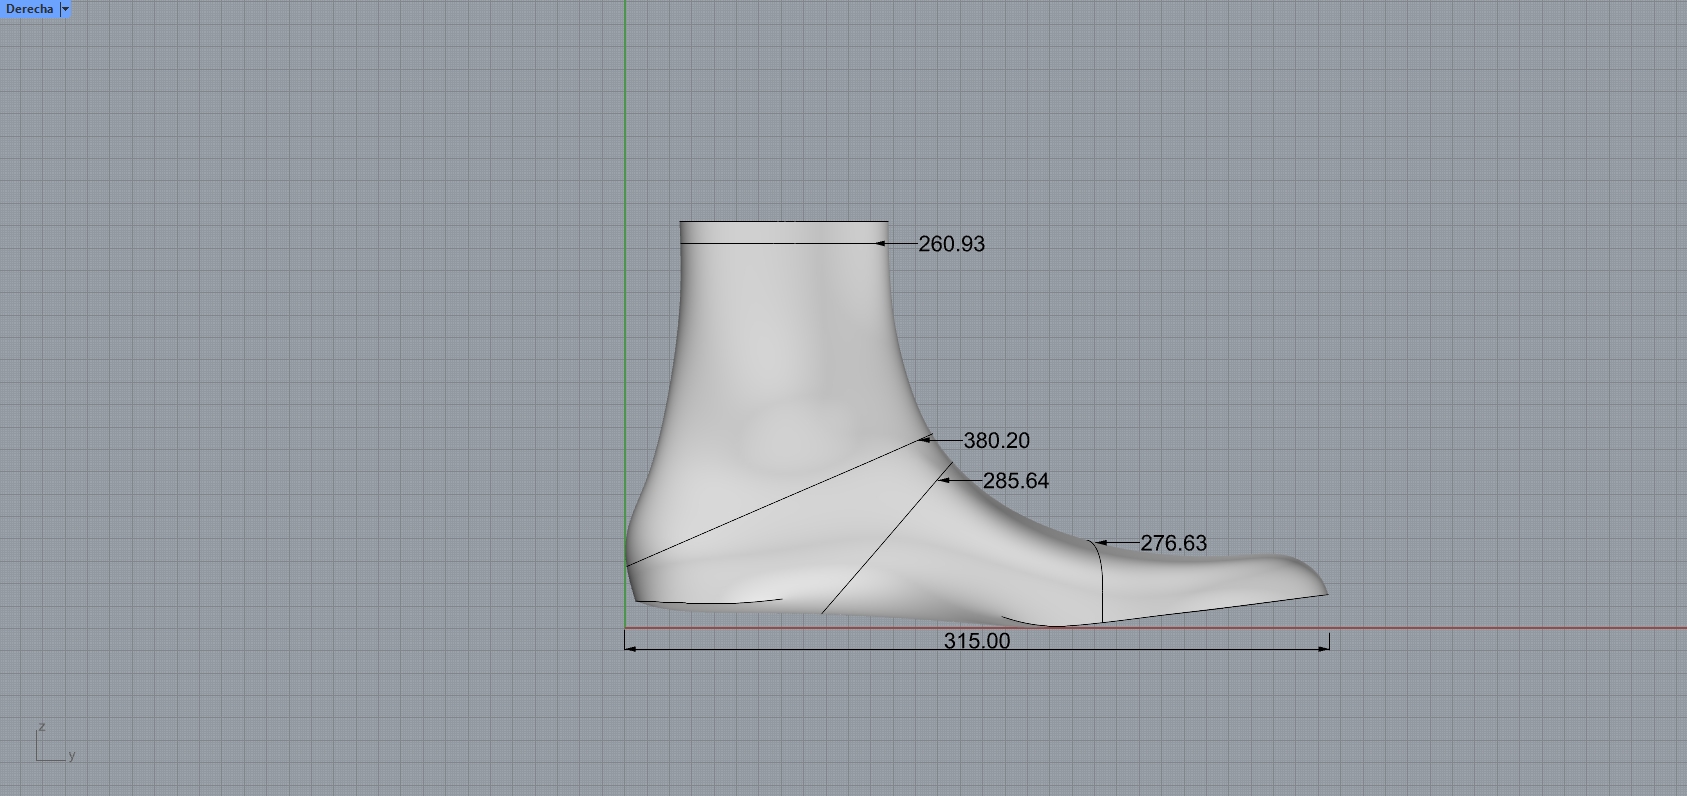Click the Derecha viewport title label
This screenshot has width=1687, height=796.
coord(28,9)
